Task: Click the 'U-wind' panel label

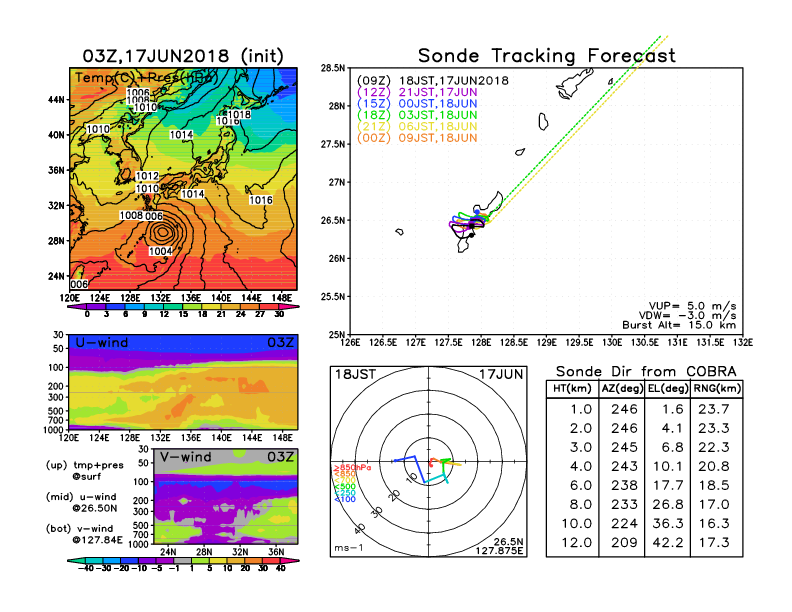Action: click(102, 343)
